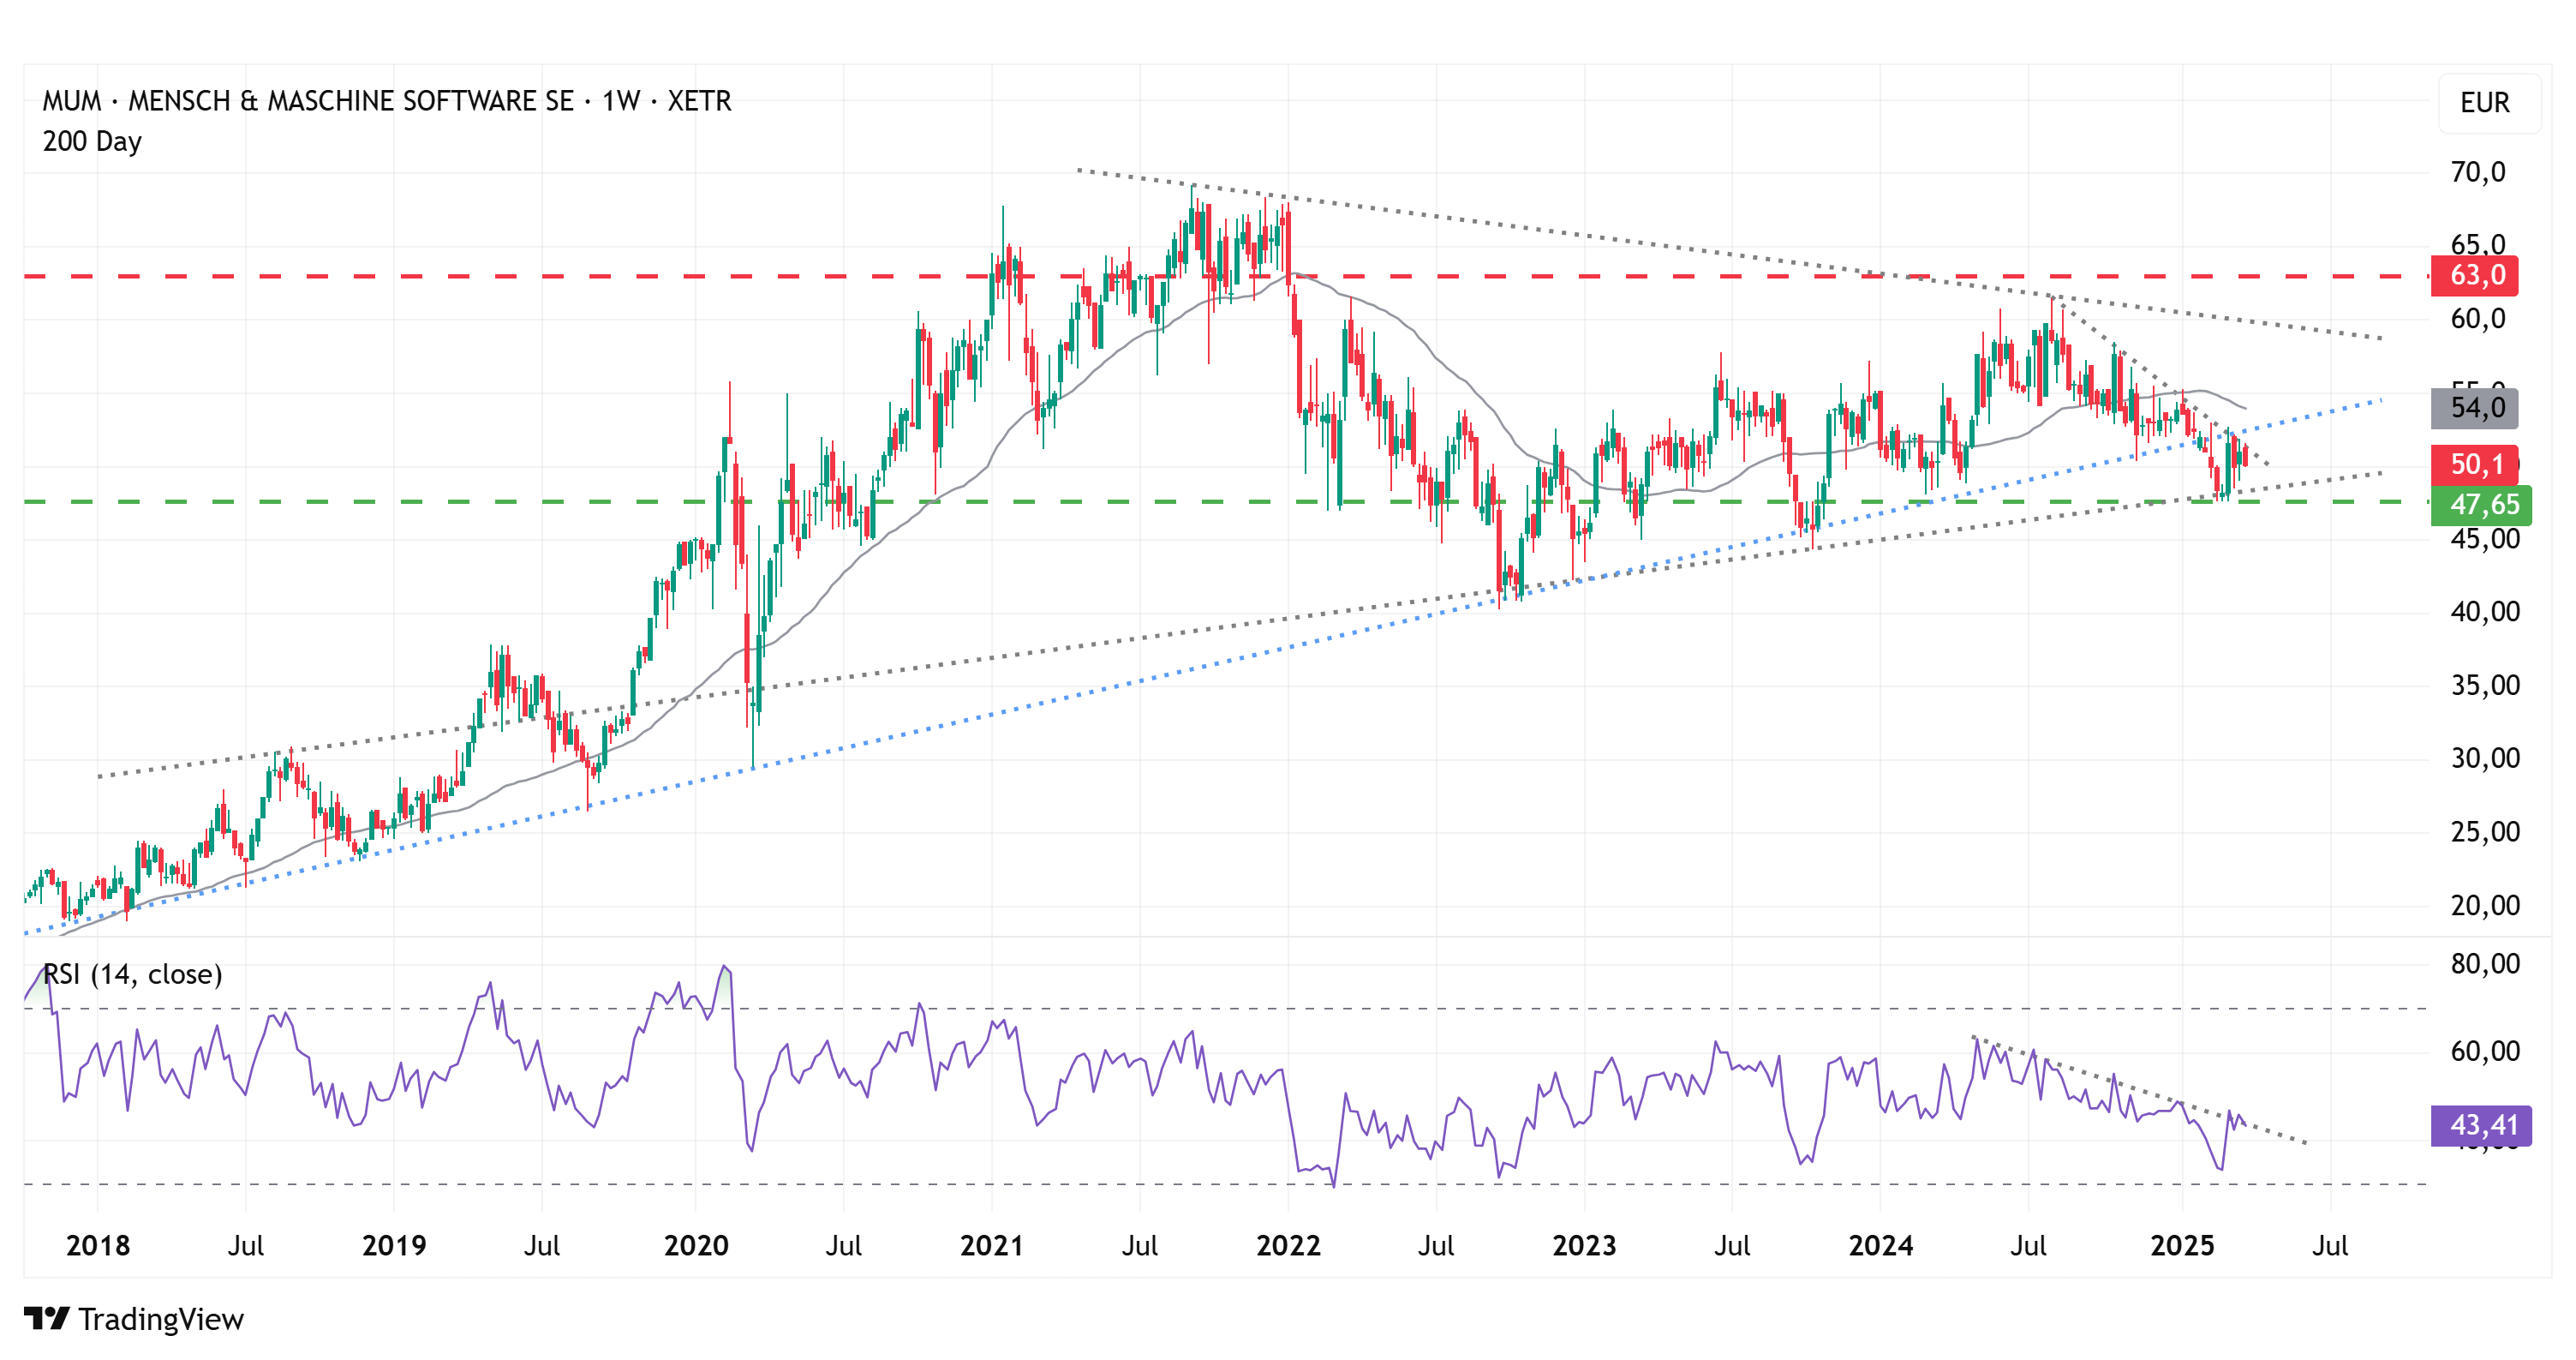Click the 20,00 price axis label
Viewport: 2576px width, 1360px height.
[2485, 906]
